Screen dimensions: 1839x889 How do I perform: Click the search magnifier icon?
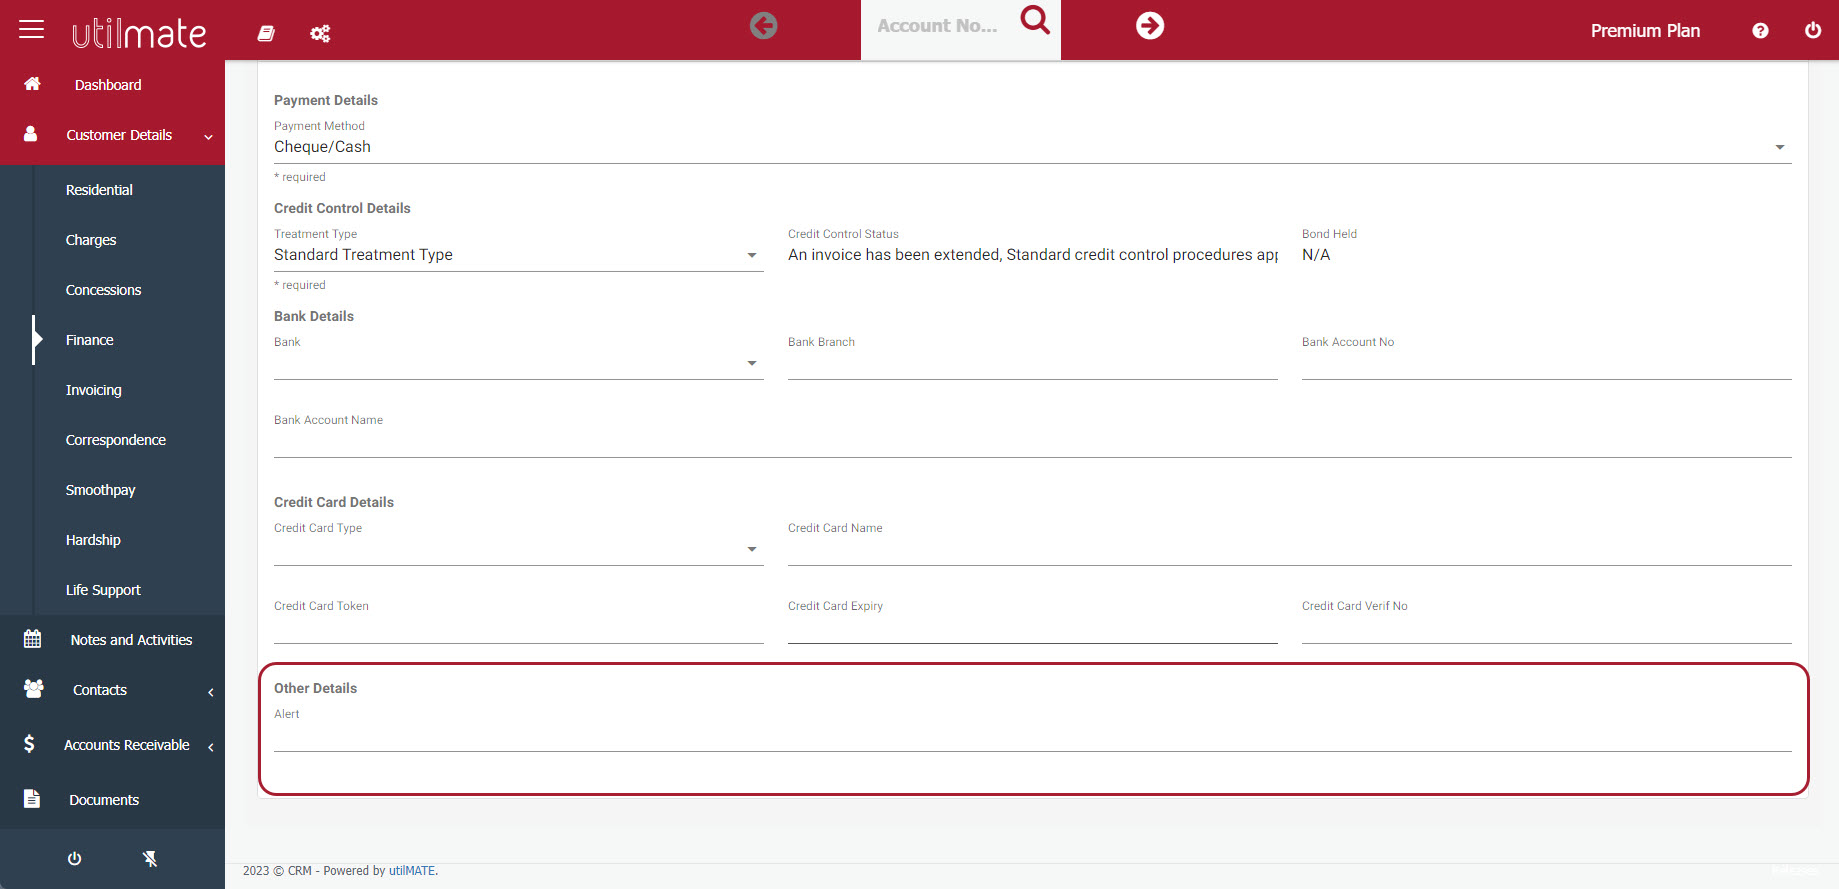click(1035, 20)
